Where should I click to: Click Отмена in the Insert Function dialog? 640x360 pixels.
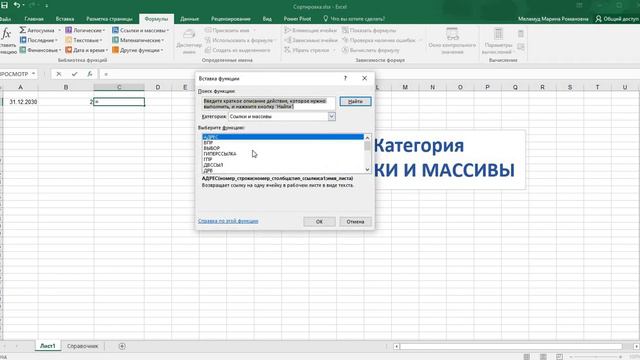click(355, 221)
